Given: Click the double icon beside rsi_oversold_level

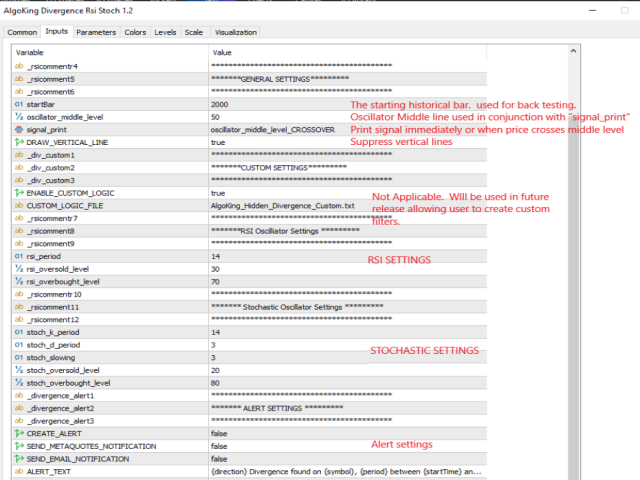Looking at the screenshot, I should click(19, 269).
